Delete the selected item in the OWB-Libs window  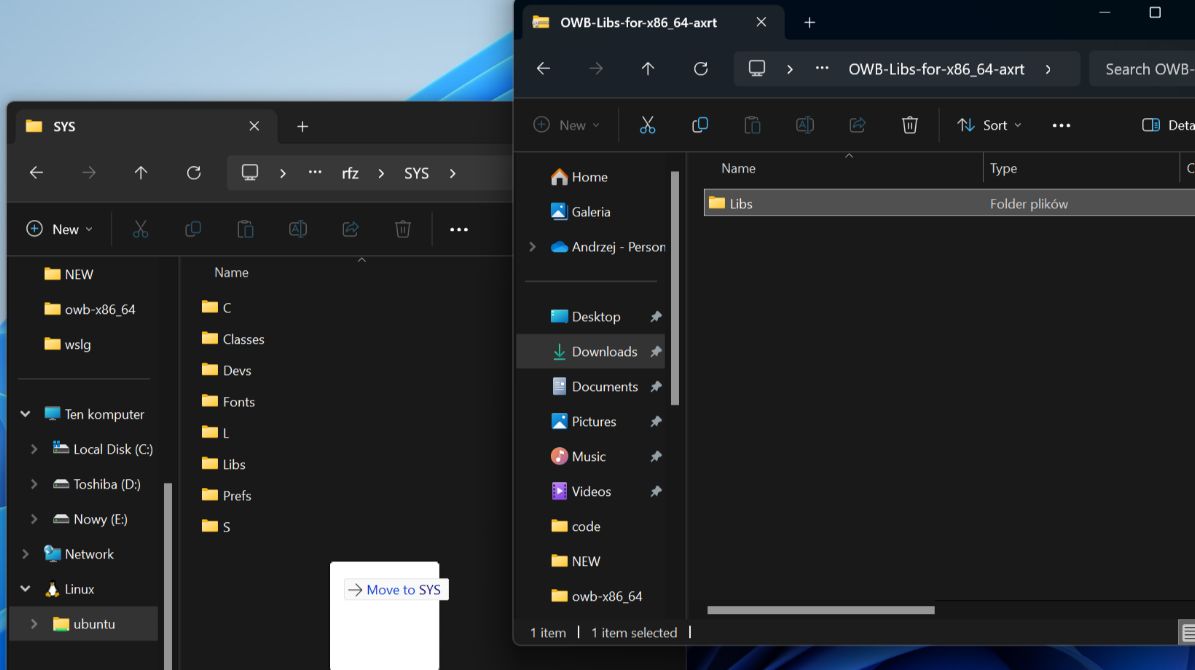click(909, 125)
